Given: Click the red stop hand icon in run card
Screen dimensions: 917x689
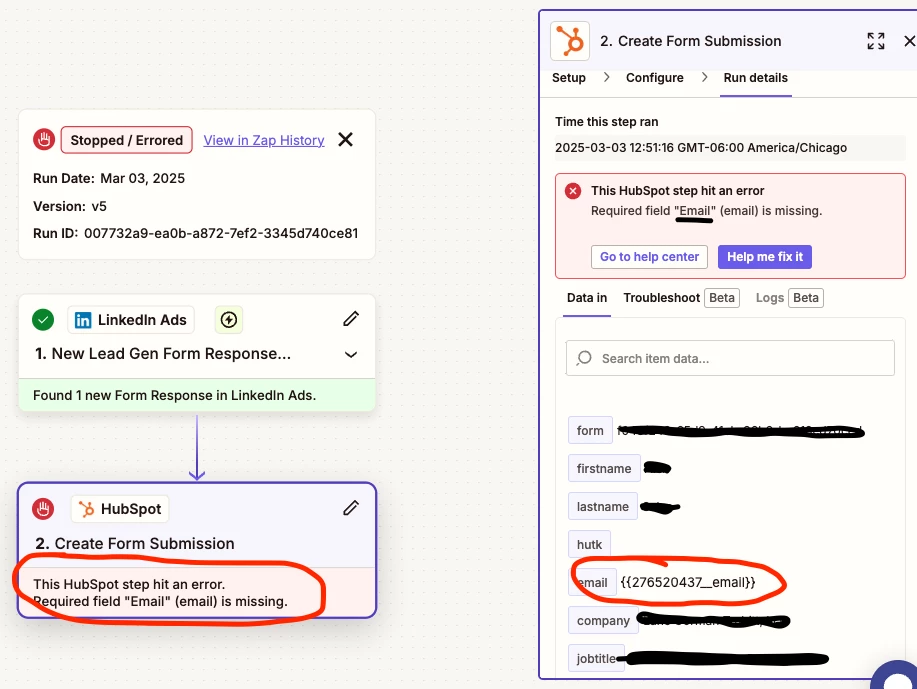Looking at the screenshot, I should (43, 140).
